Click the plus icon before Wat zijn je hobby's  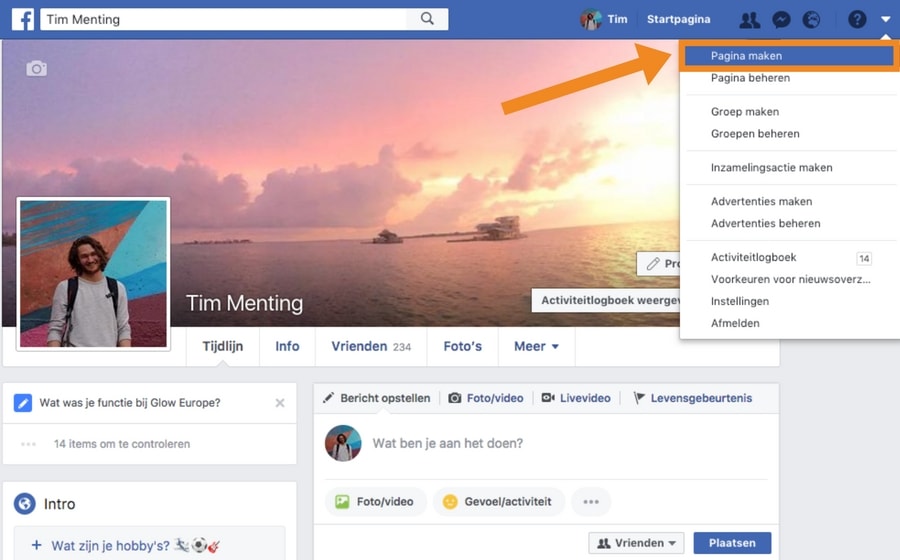[x=36, y=545]
